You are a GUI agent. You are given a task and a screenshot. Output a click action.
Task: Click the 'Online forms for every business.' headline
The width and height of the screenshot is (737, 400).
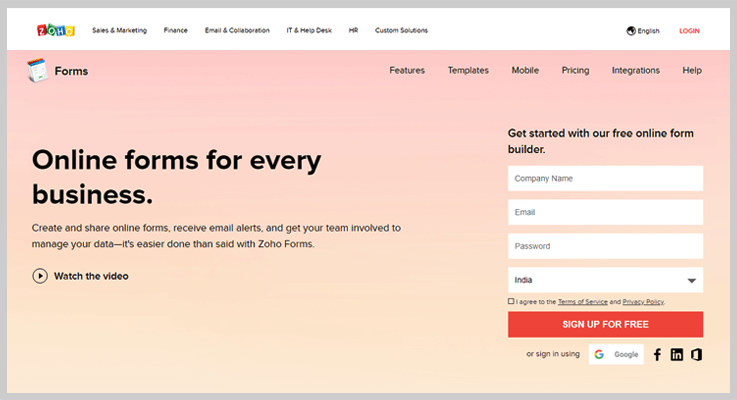tap(177, 177)
